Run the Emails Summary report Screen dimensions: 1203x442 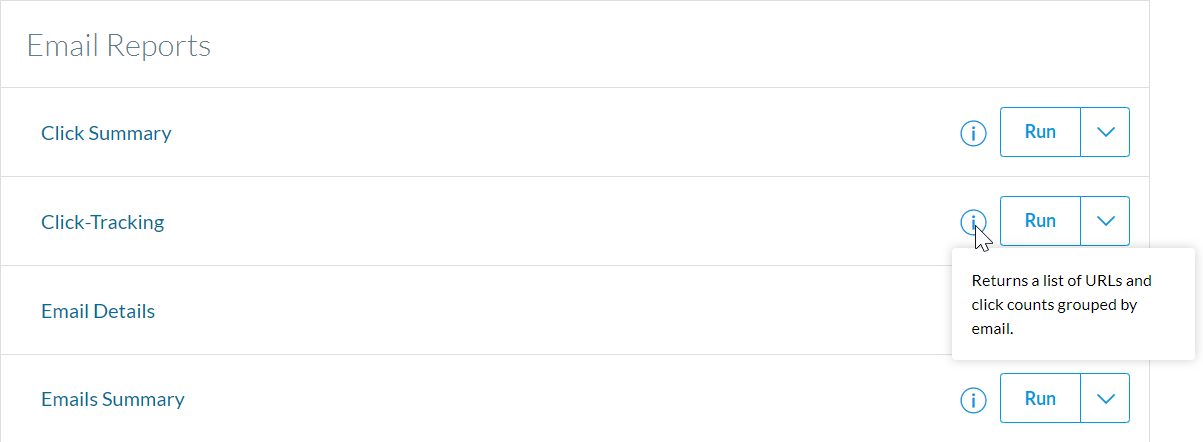(x=1040, y=398)
